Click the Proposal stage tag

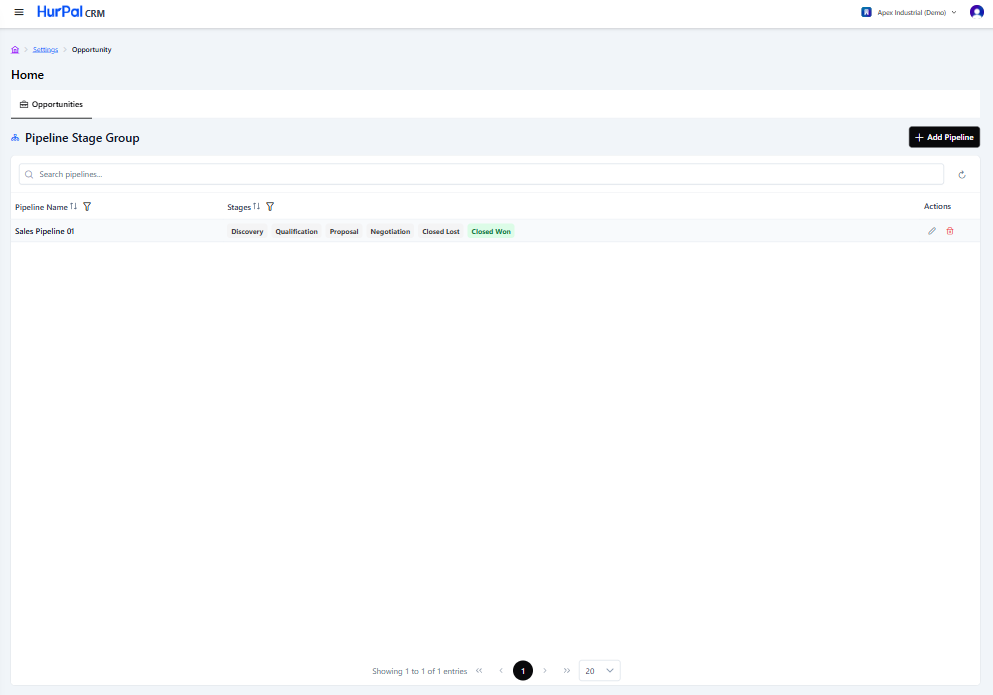[344, 231]
